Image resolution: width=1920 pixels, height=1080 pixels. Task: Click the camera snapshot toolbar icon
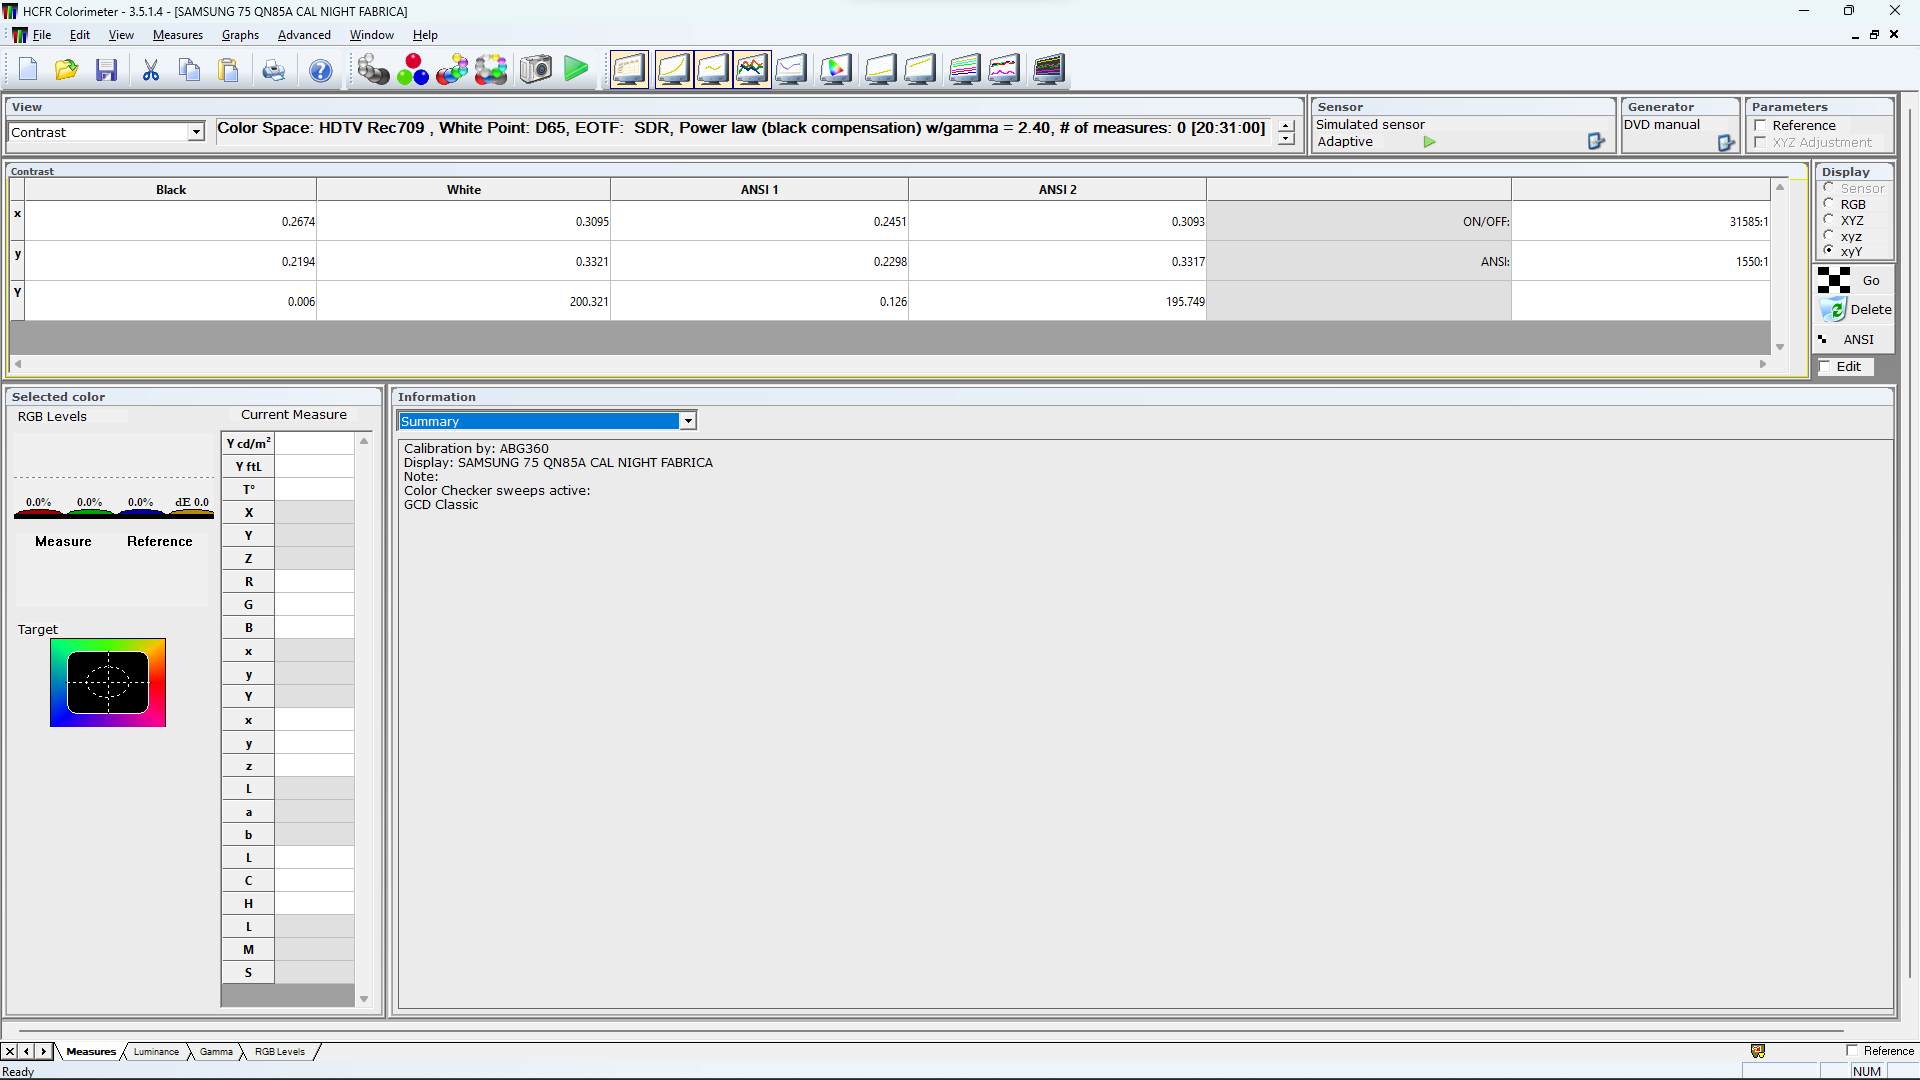pos(536,70)
